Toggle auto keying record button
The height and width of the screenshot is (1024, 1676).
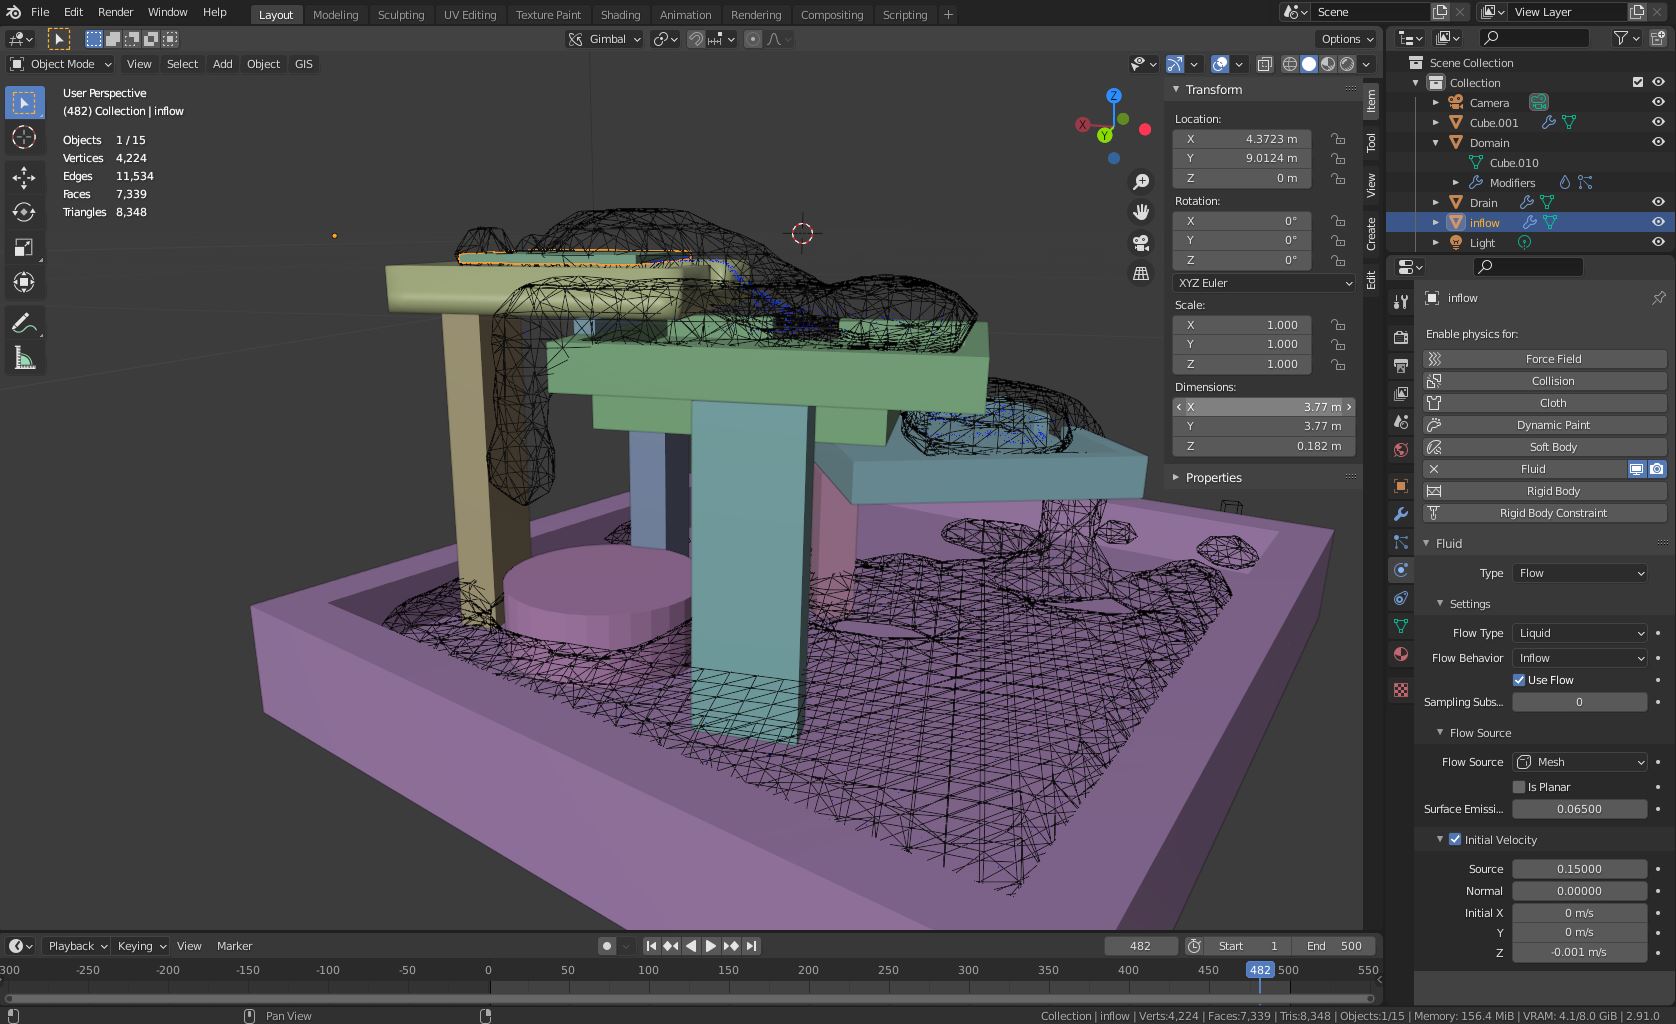(606, 946)
